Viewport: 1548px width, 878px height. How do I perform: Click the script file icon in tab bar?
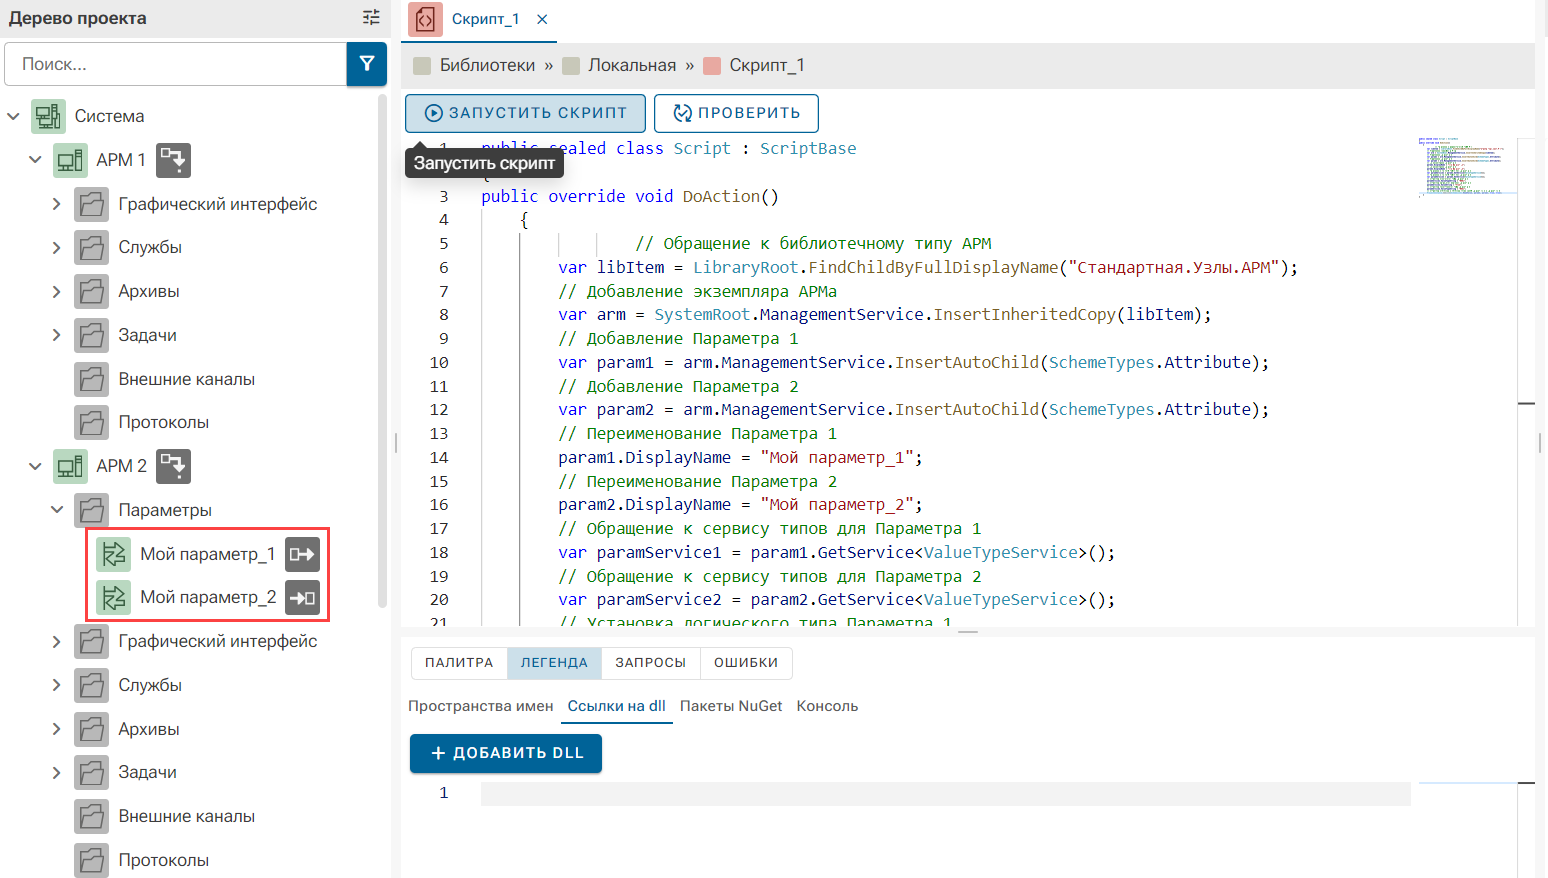point(425,19)
